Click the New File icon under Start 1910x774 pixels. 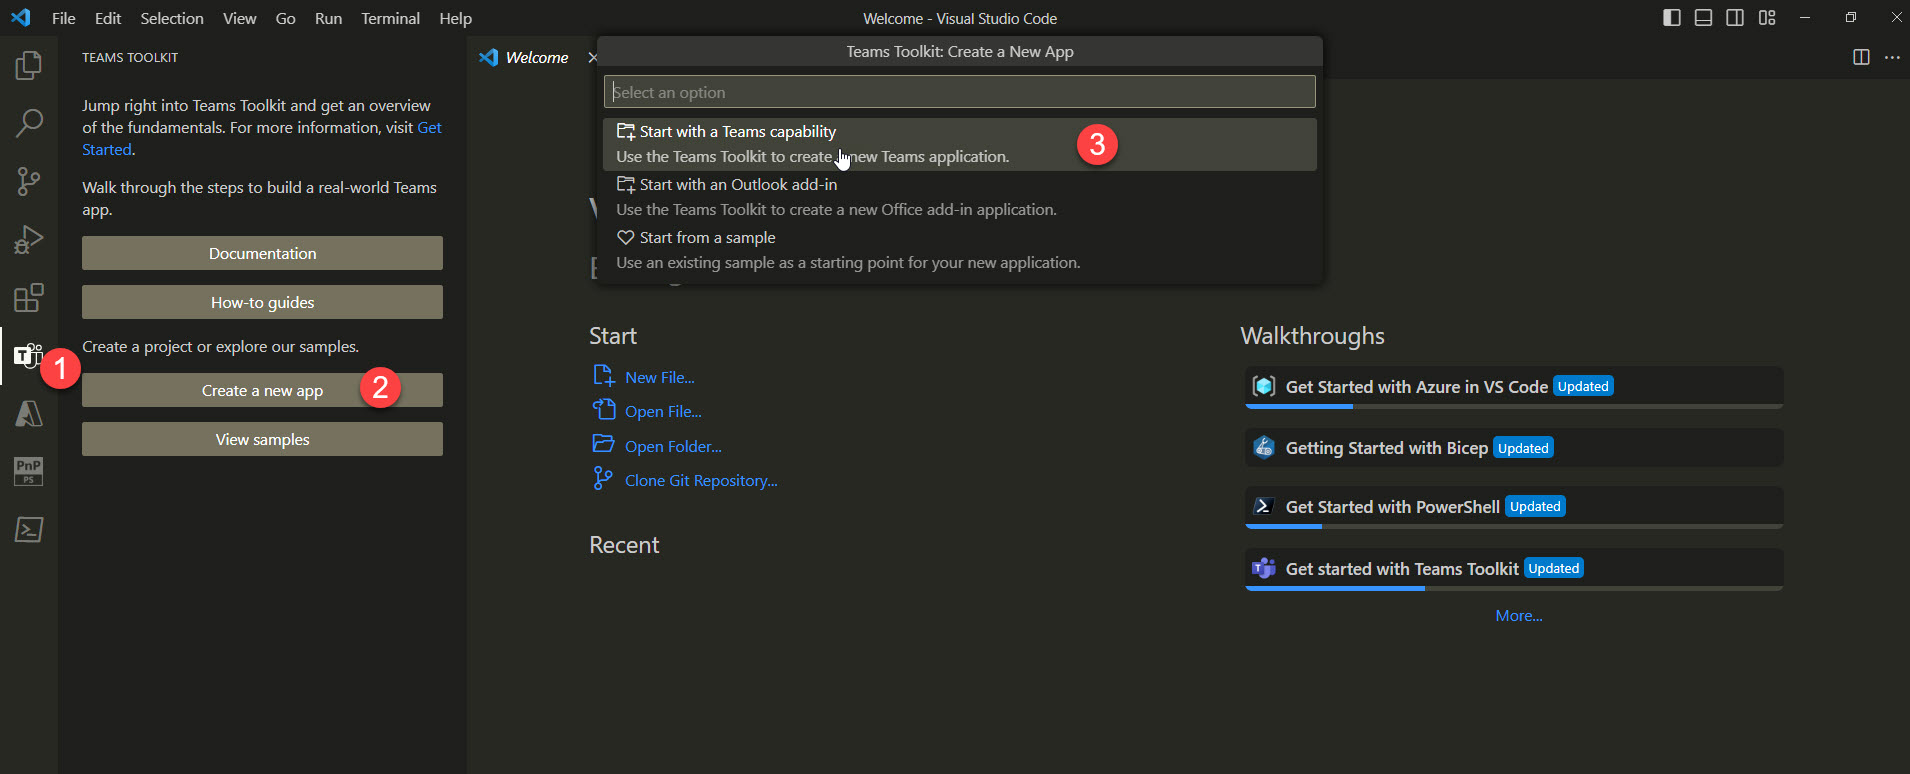click(x=603, y=376)
